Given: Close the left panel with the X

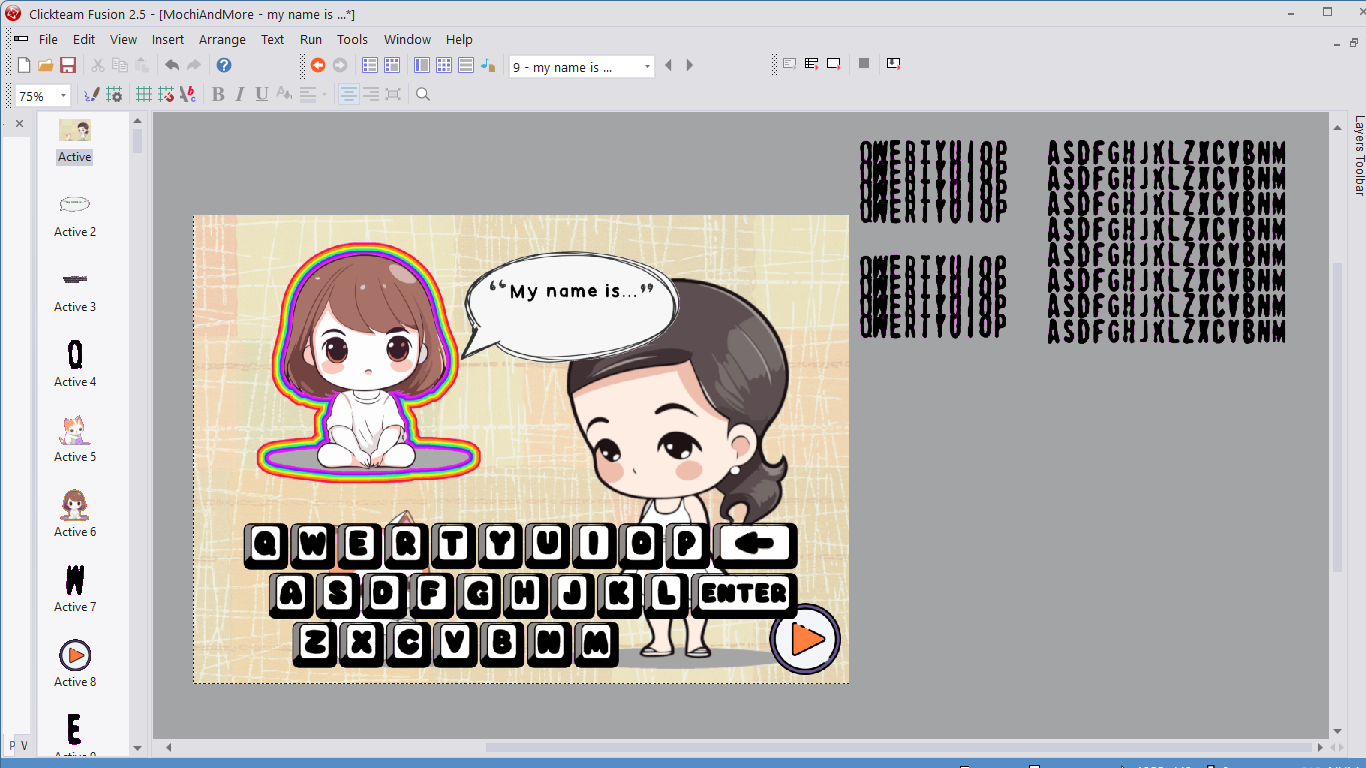Looking at the screenshot, I should click(x=19, y=124).
